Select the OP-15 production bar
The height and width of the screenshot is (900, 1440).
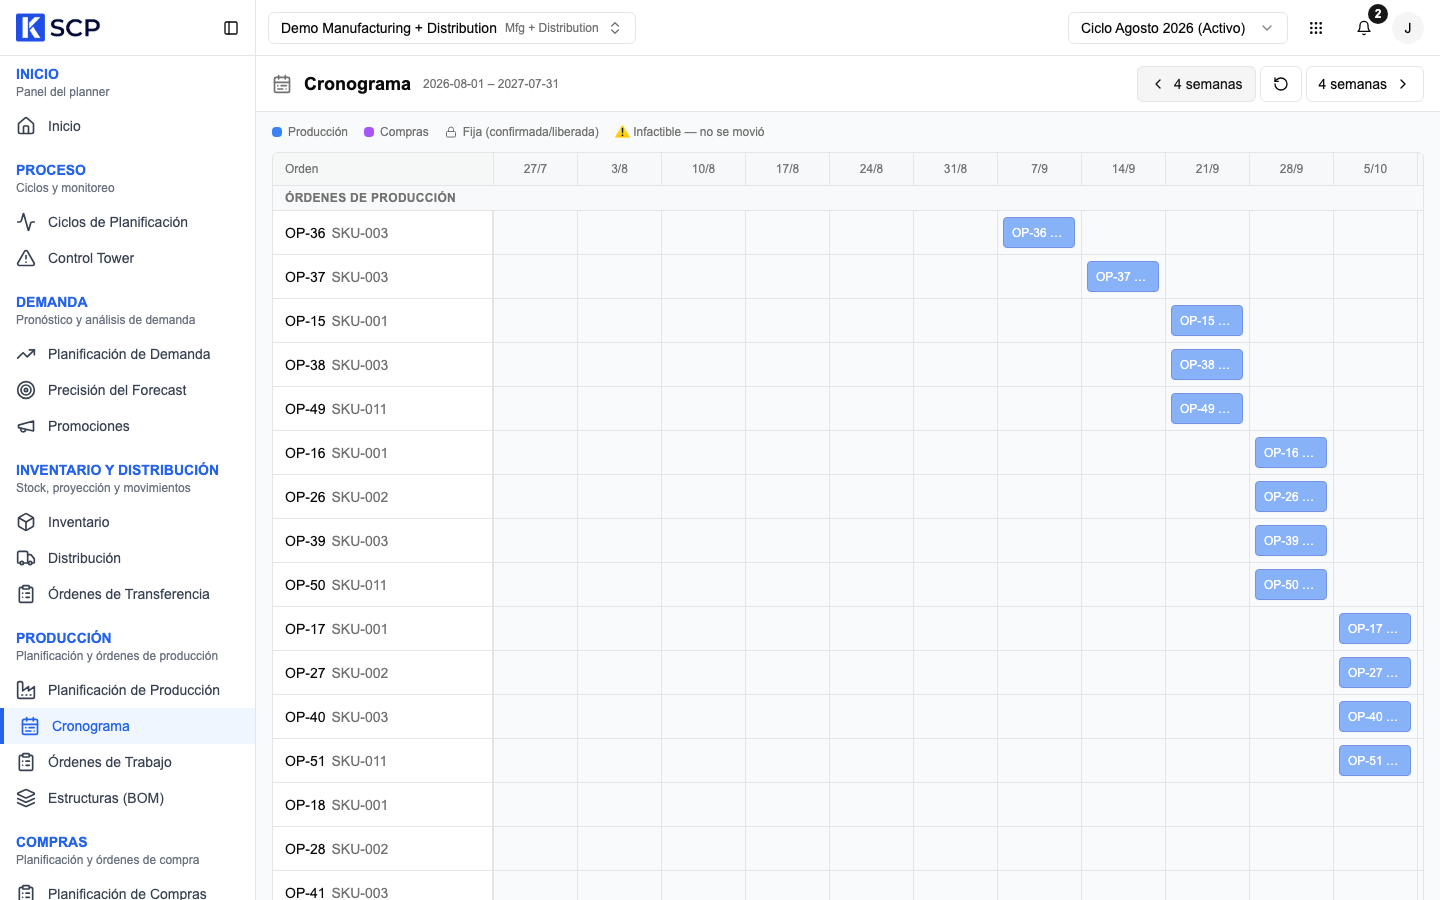(x=1207, y=320)
